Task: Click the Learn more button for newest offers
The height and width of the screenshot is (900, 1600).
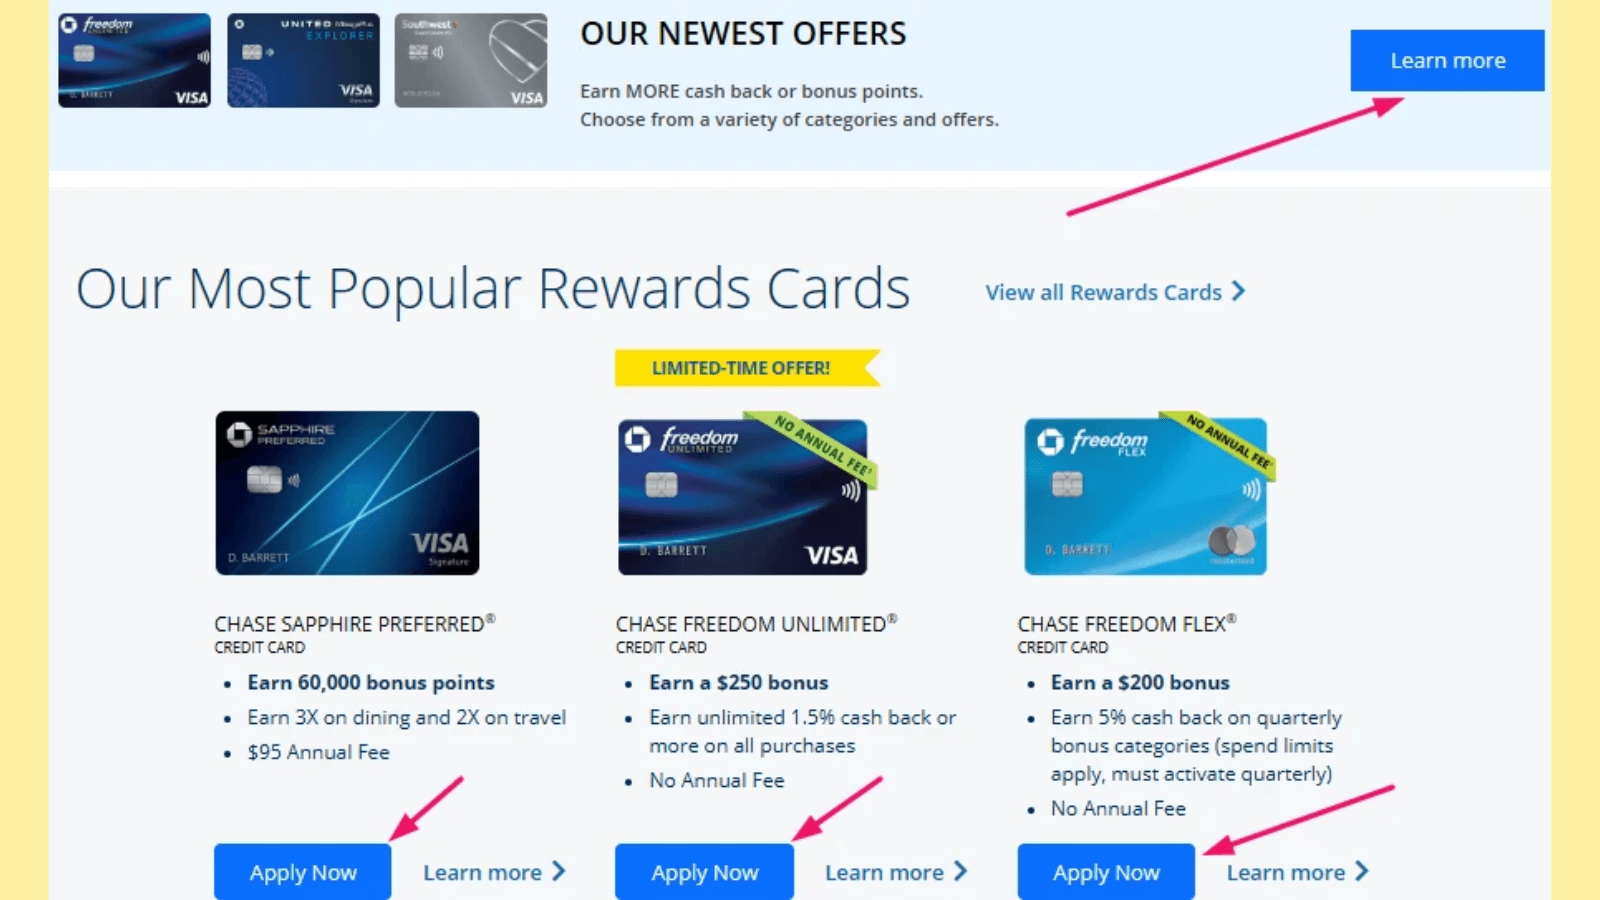Action: [1447, 61]
